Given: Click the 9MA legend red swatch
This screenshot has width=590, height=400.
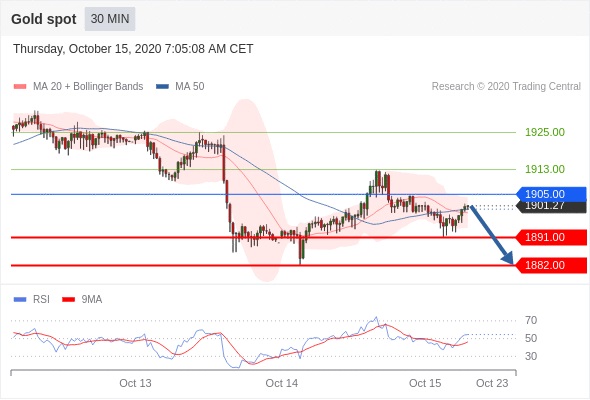Looking at the screenshot, I should tap(68, 300).
